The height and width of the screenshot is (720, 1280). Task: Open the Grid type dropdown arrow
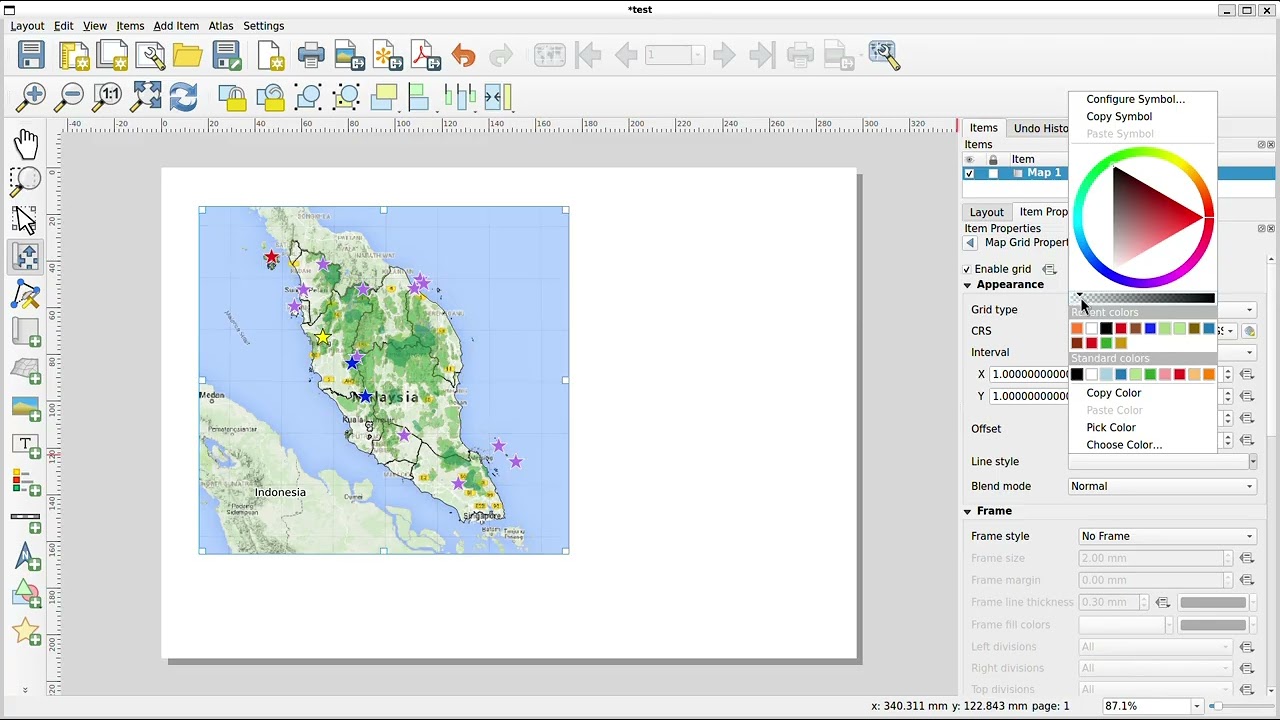click(x=1249, y=310)
